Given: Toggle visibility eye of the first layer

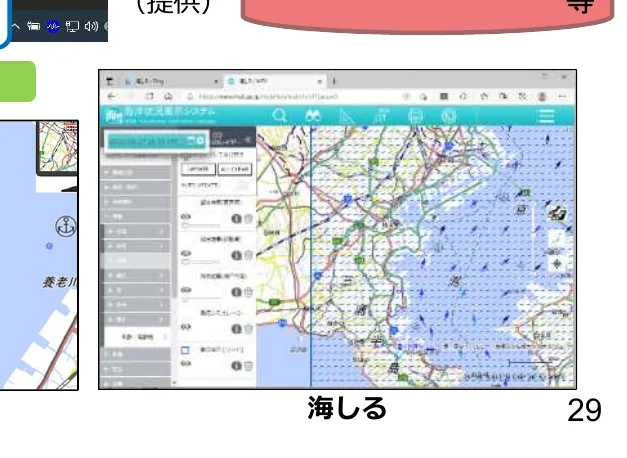Looking at the screenshot, I should pos(186,217).
